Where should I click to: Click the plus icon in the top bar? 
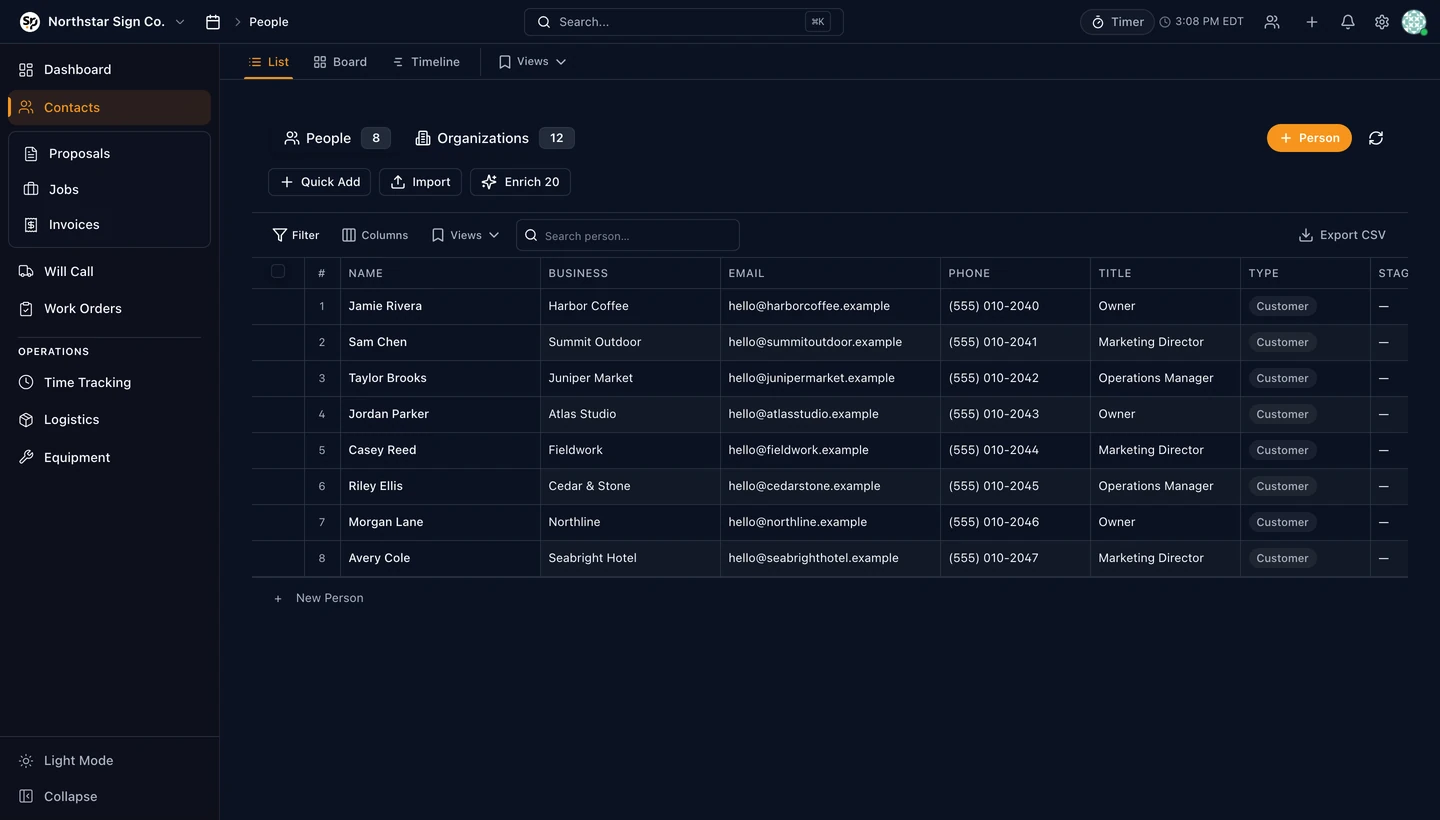[x=1312, y=22]
